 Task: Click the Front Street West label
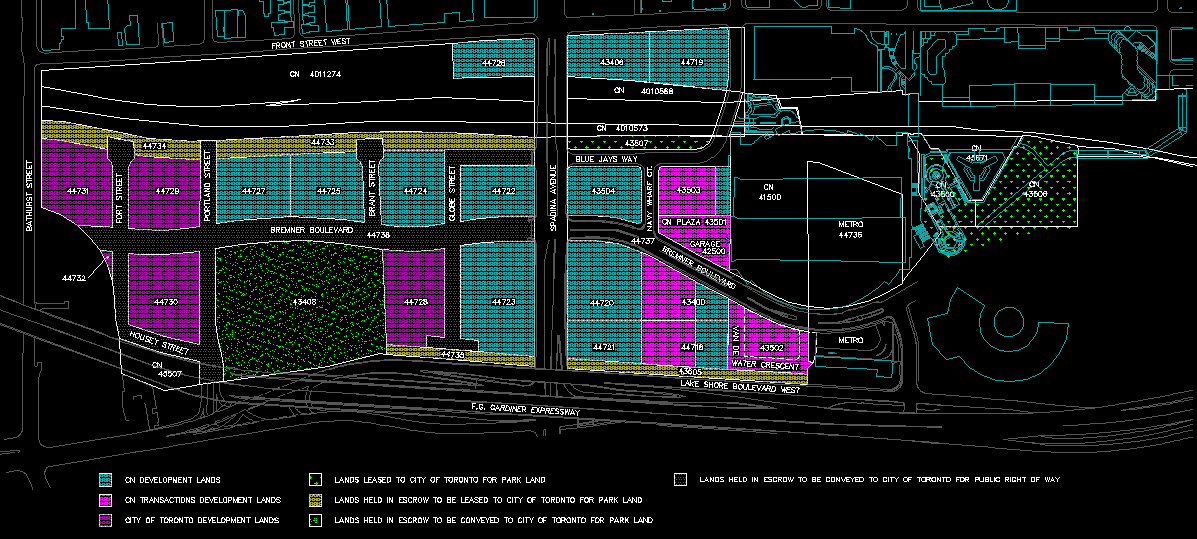tap(313, 45)
